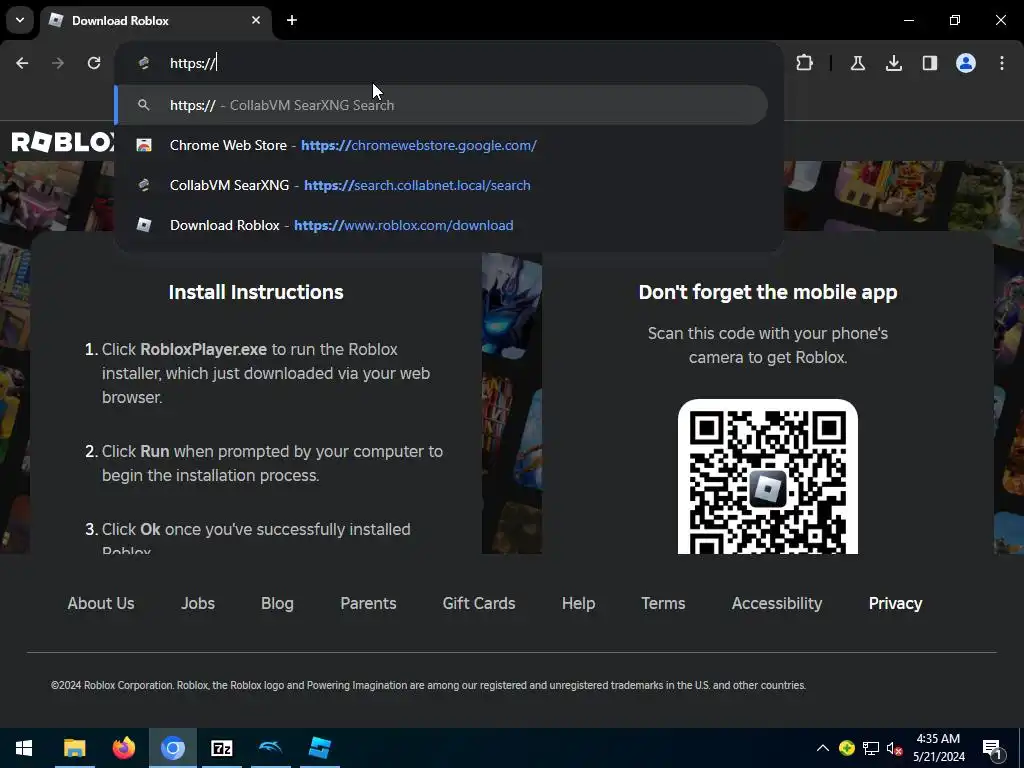Click the forward navigation arrow
Viewport: 1024px width, 768px height.
(58, 63)
